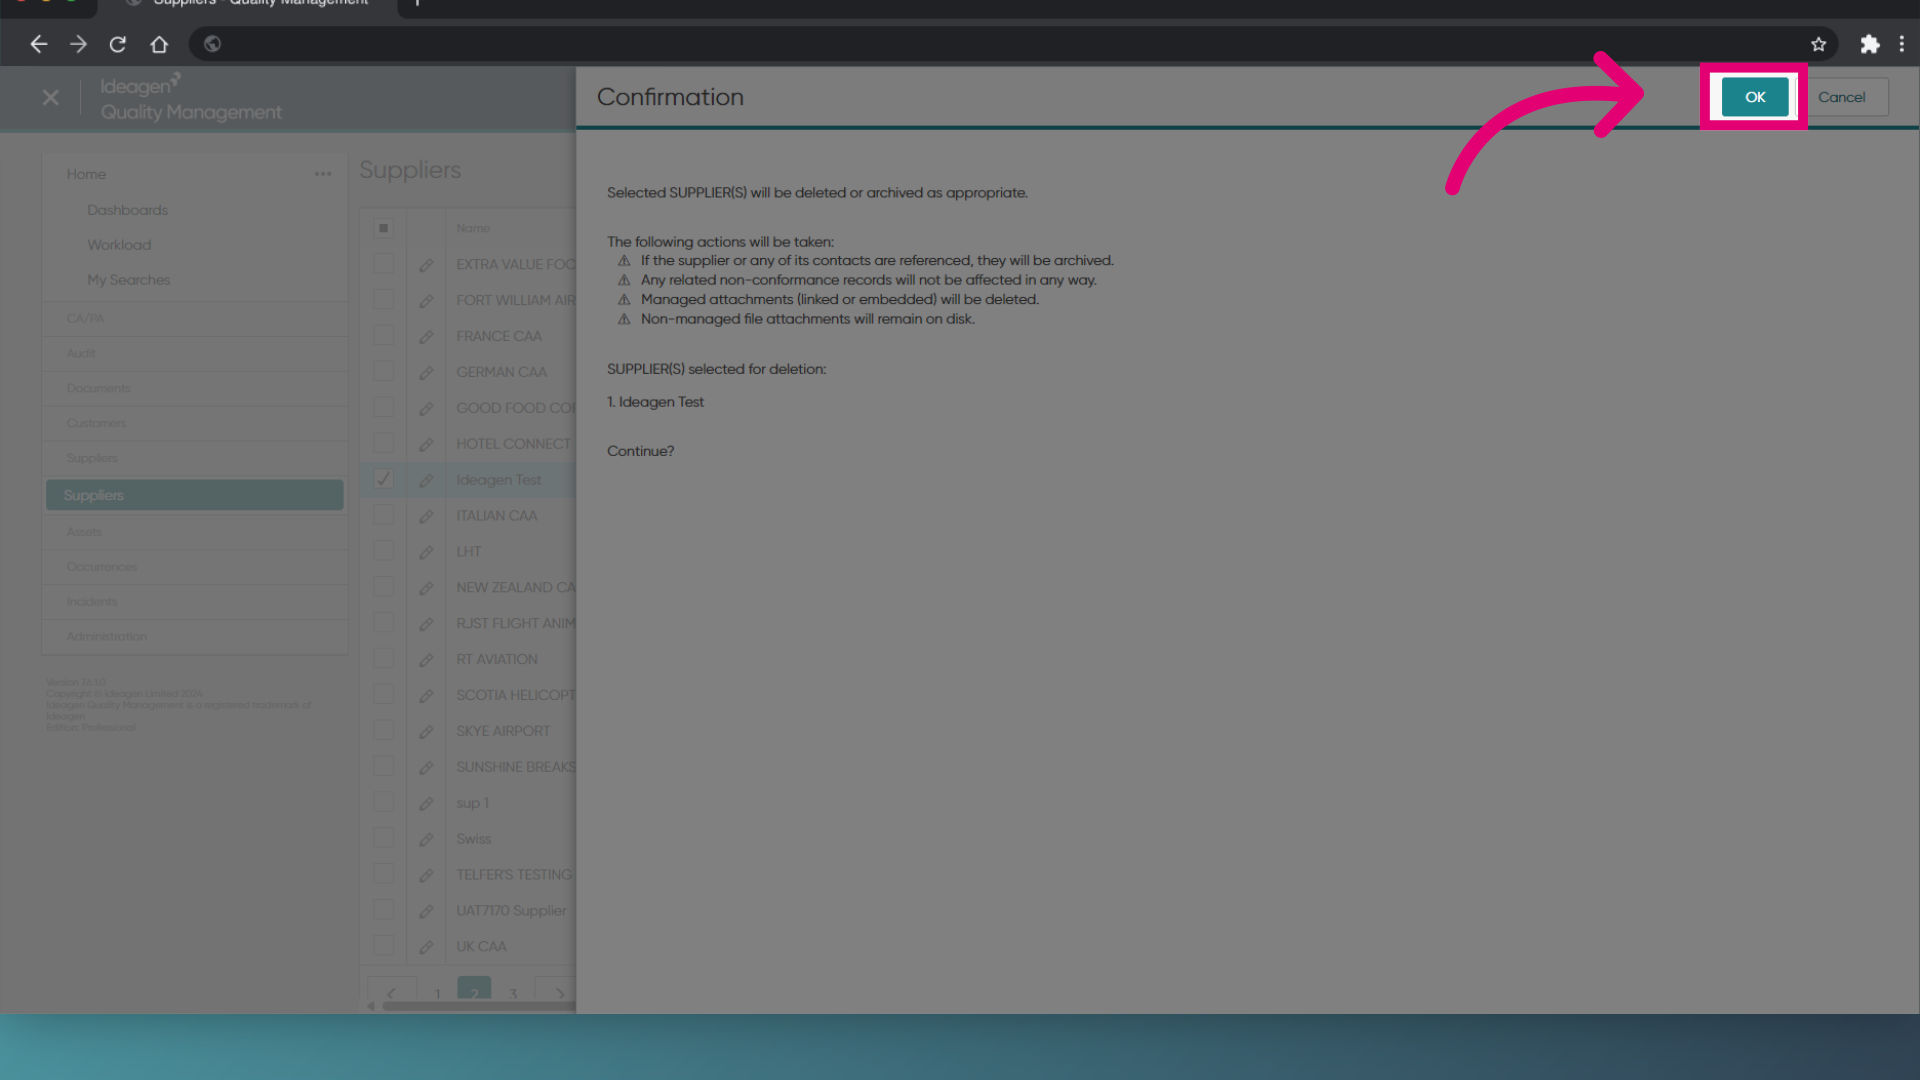Edit Ideagen Test supplier pencil icon

(426, 480)
